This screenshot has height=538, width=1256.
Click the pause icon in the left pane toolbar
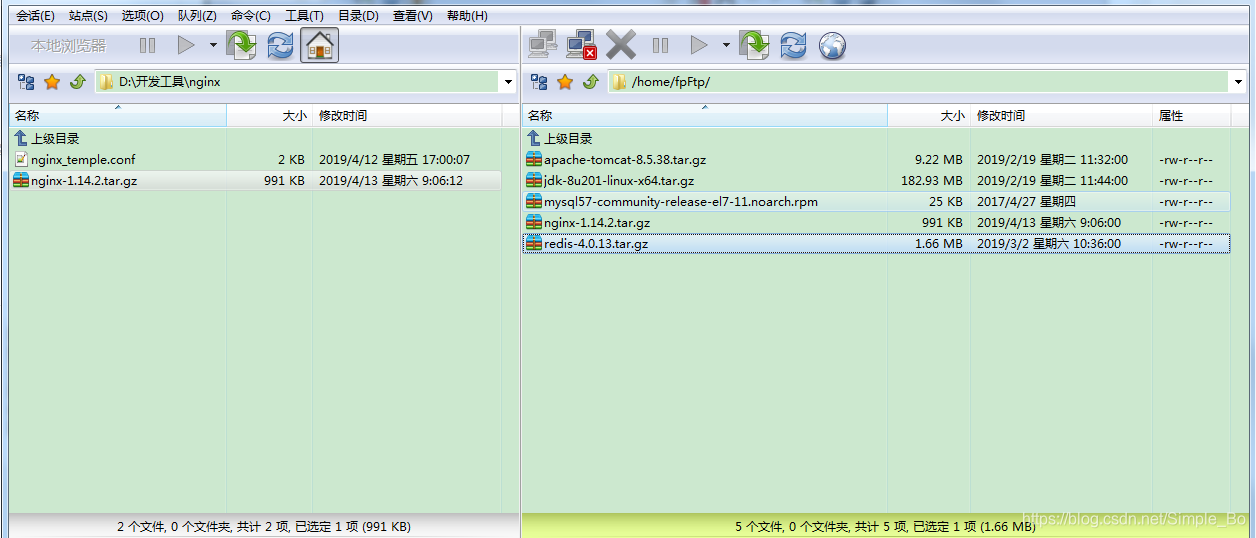coord(147,45)
